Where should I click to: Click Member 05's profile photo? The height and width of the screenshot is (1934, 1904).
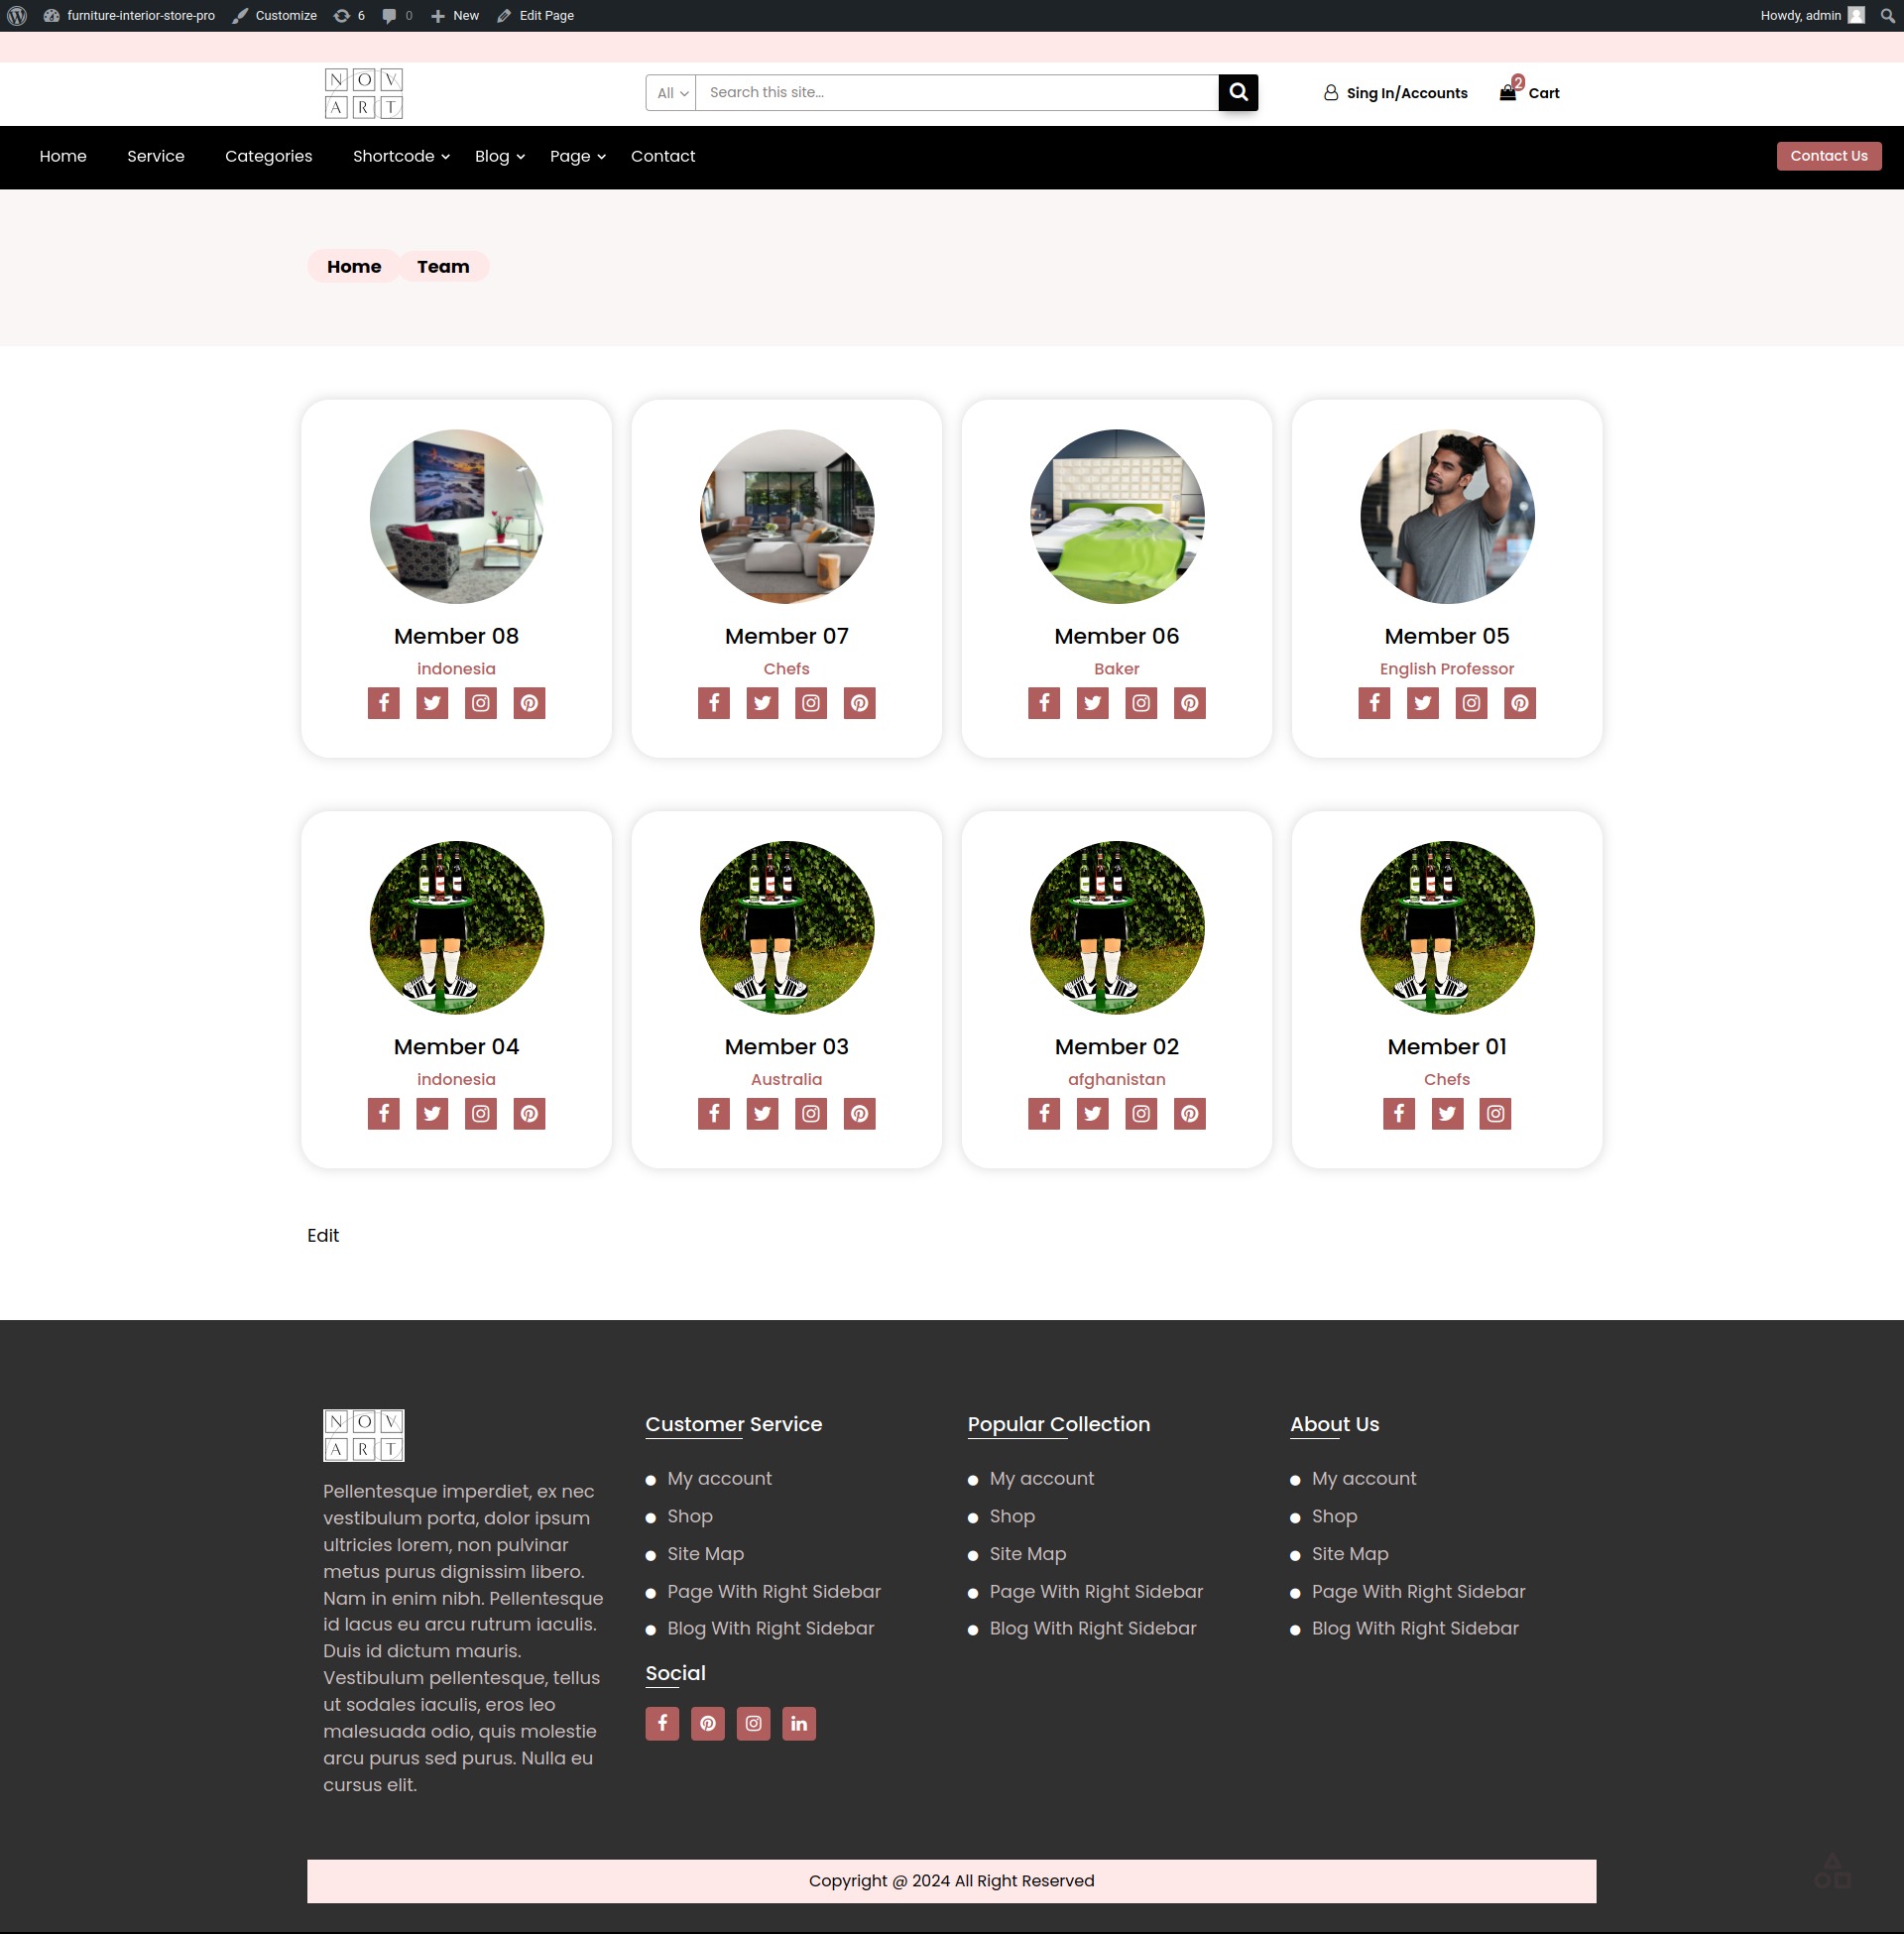tap(1446, 516)
